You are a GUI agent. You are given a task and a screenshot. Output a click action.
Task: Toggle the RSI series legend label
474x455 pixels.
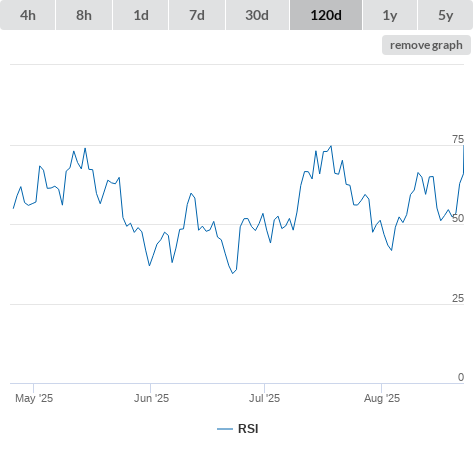coord(248,429)
